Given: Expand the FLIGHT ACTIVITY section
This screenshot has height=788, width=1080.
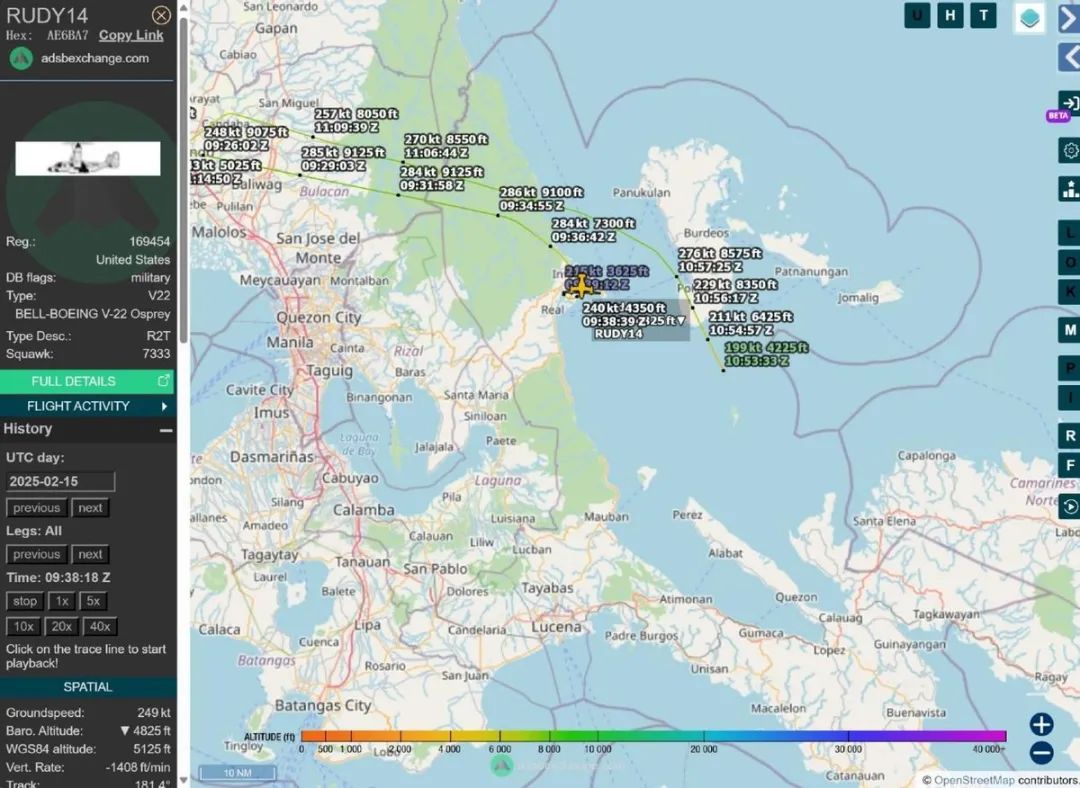Looking at the screenshot, I should tap(87, 406).
